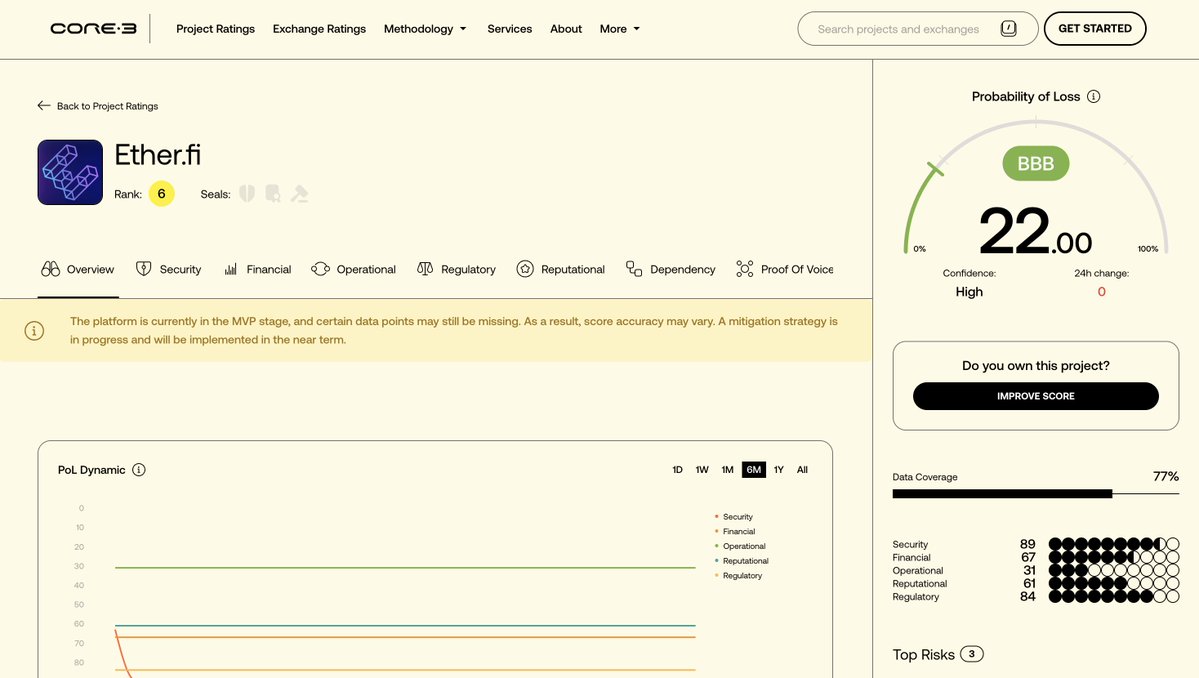Click the Top Risks count badge
This screenshot has height=678, width=1199.
pyautogui.click(x=972, y=654)
